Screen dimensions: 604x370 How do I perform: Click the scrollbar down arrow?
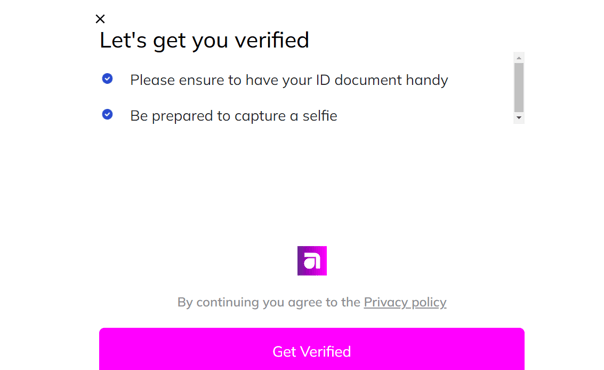click(519, 118)
